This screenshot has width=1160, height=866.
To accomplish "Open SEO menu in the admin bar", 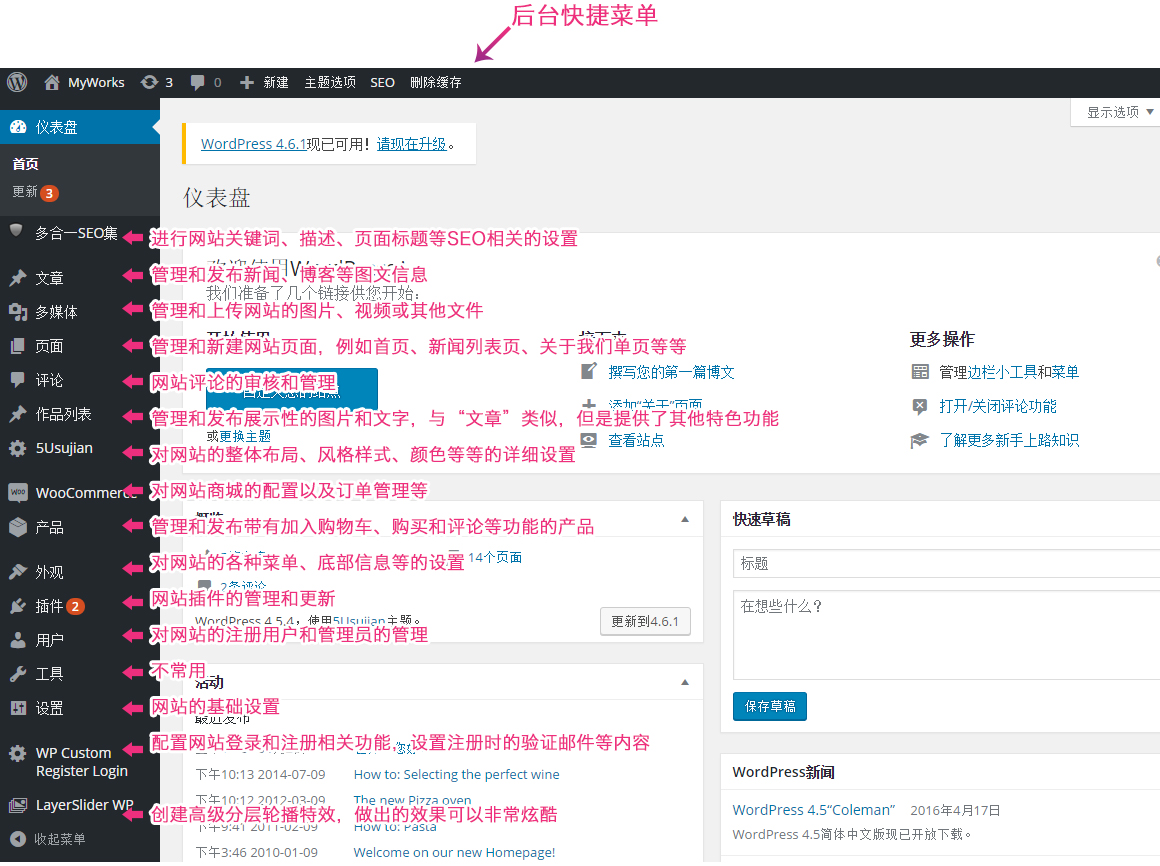I will pos(382,82).
